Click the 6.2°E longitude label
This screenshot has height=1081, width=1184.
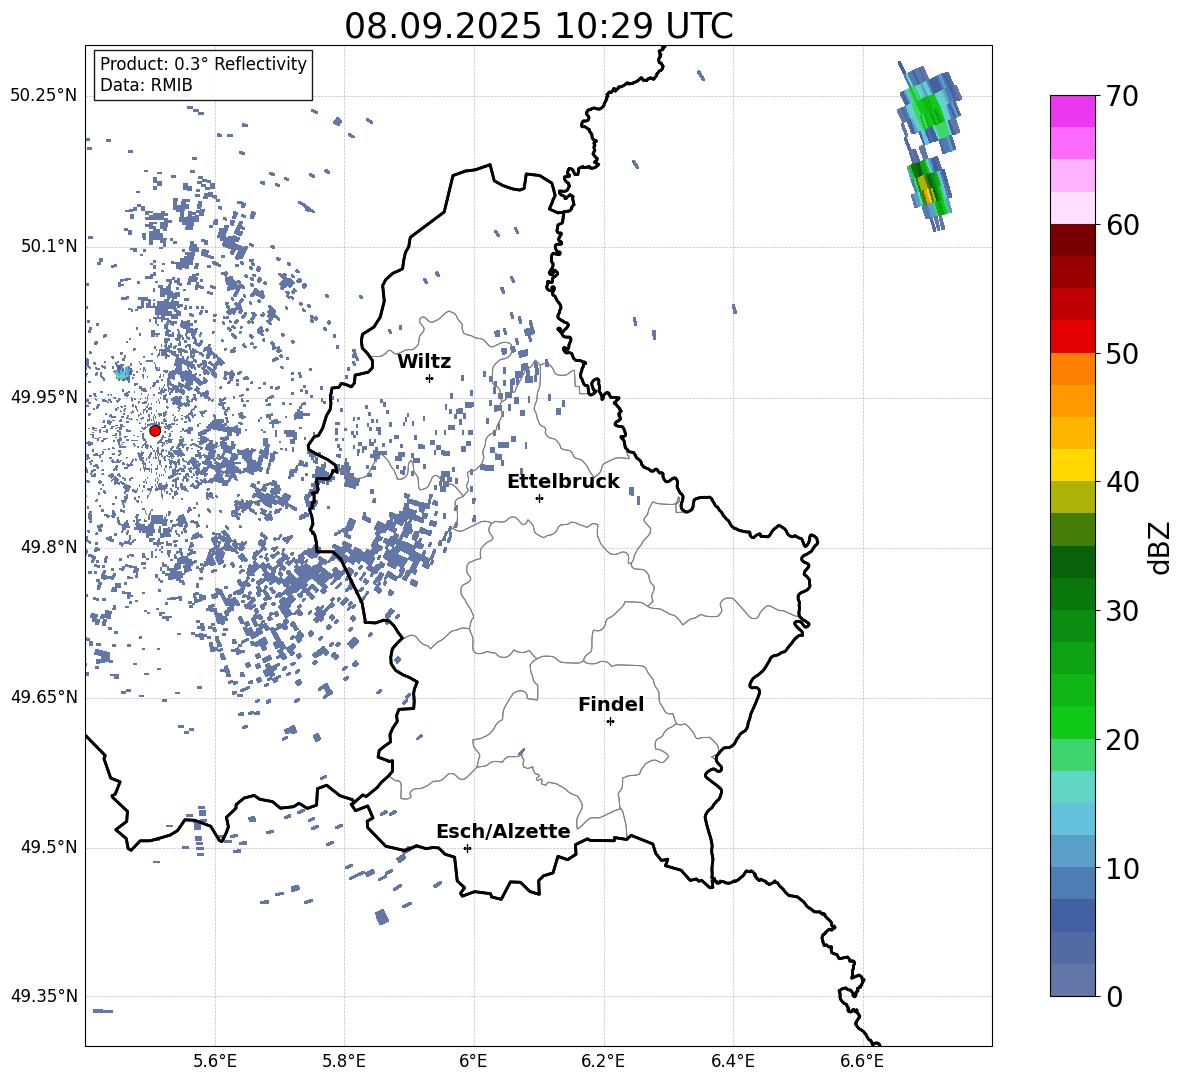point(603,1061)
